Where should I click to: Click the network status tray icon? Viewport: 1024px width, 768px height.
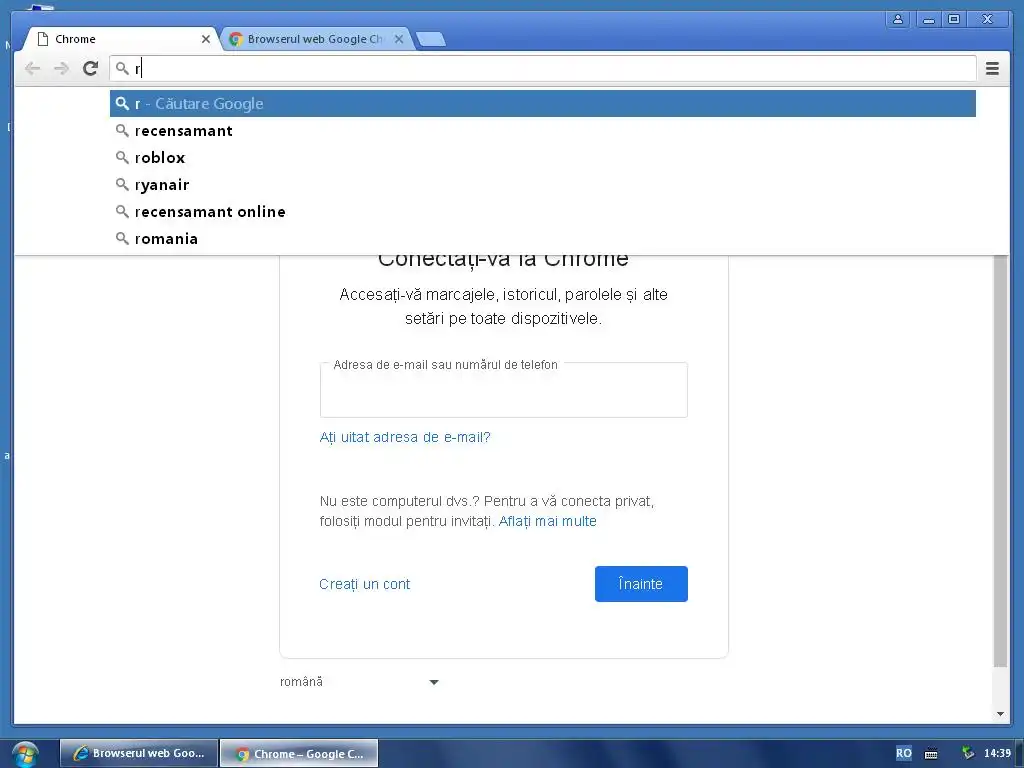click(x=968, y=753)
